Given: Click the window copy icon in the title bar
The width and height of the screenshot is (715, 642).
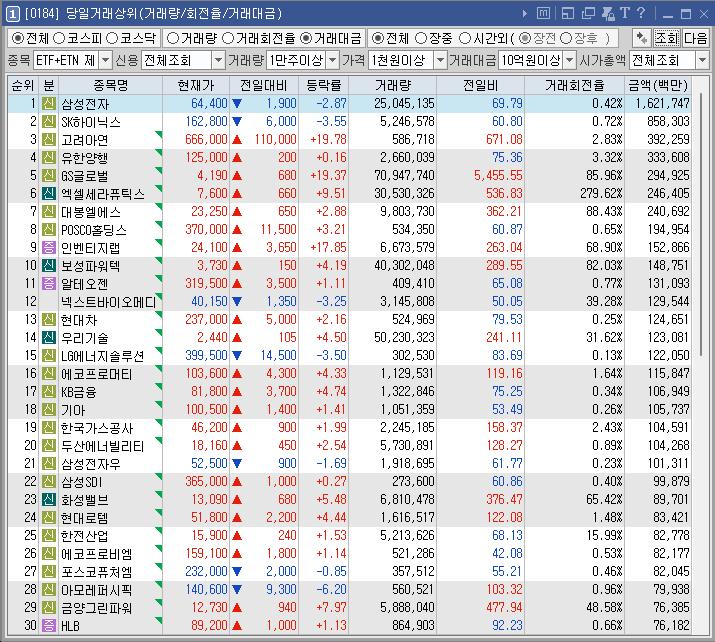Looking at the screenshot, I should point(588,14).
